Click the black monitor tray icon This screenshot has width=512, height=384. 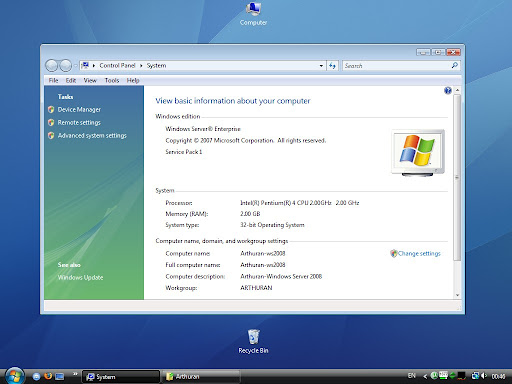pyautogui.click(x=461, y=376)
